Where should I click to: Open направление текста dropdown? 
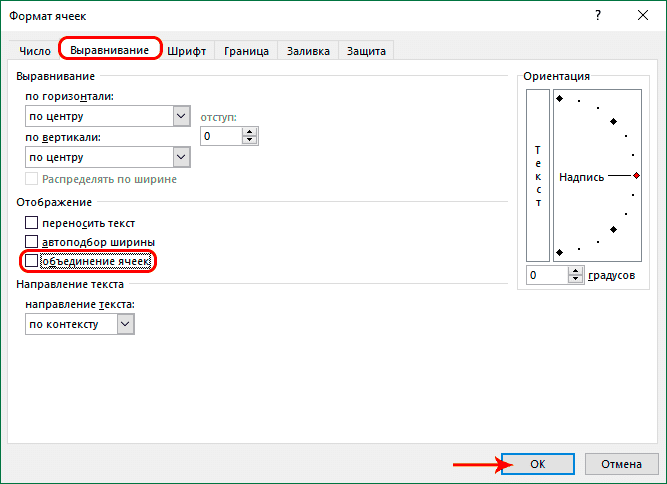click(x=125, y=324)
